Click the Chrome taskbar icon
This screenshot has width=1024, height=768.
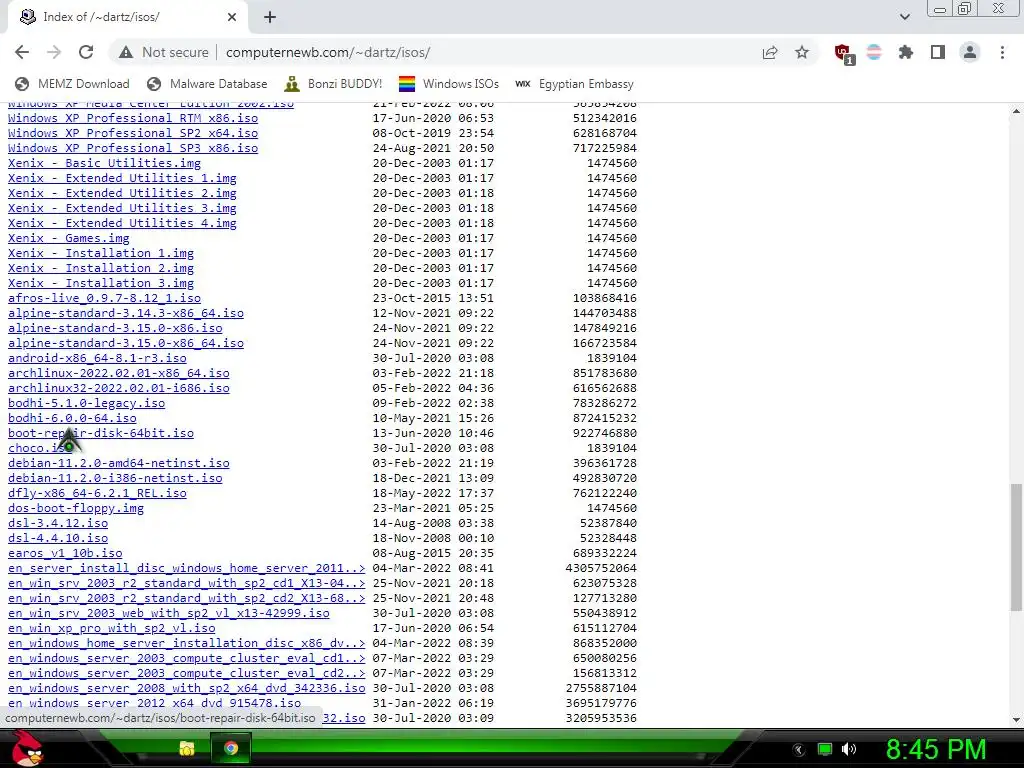coord(231,748)
